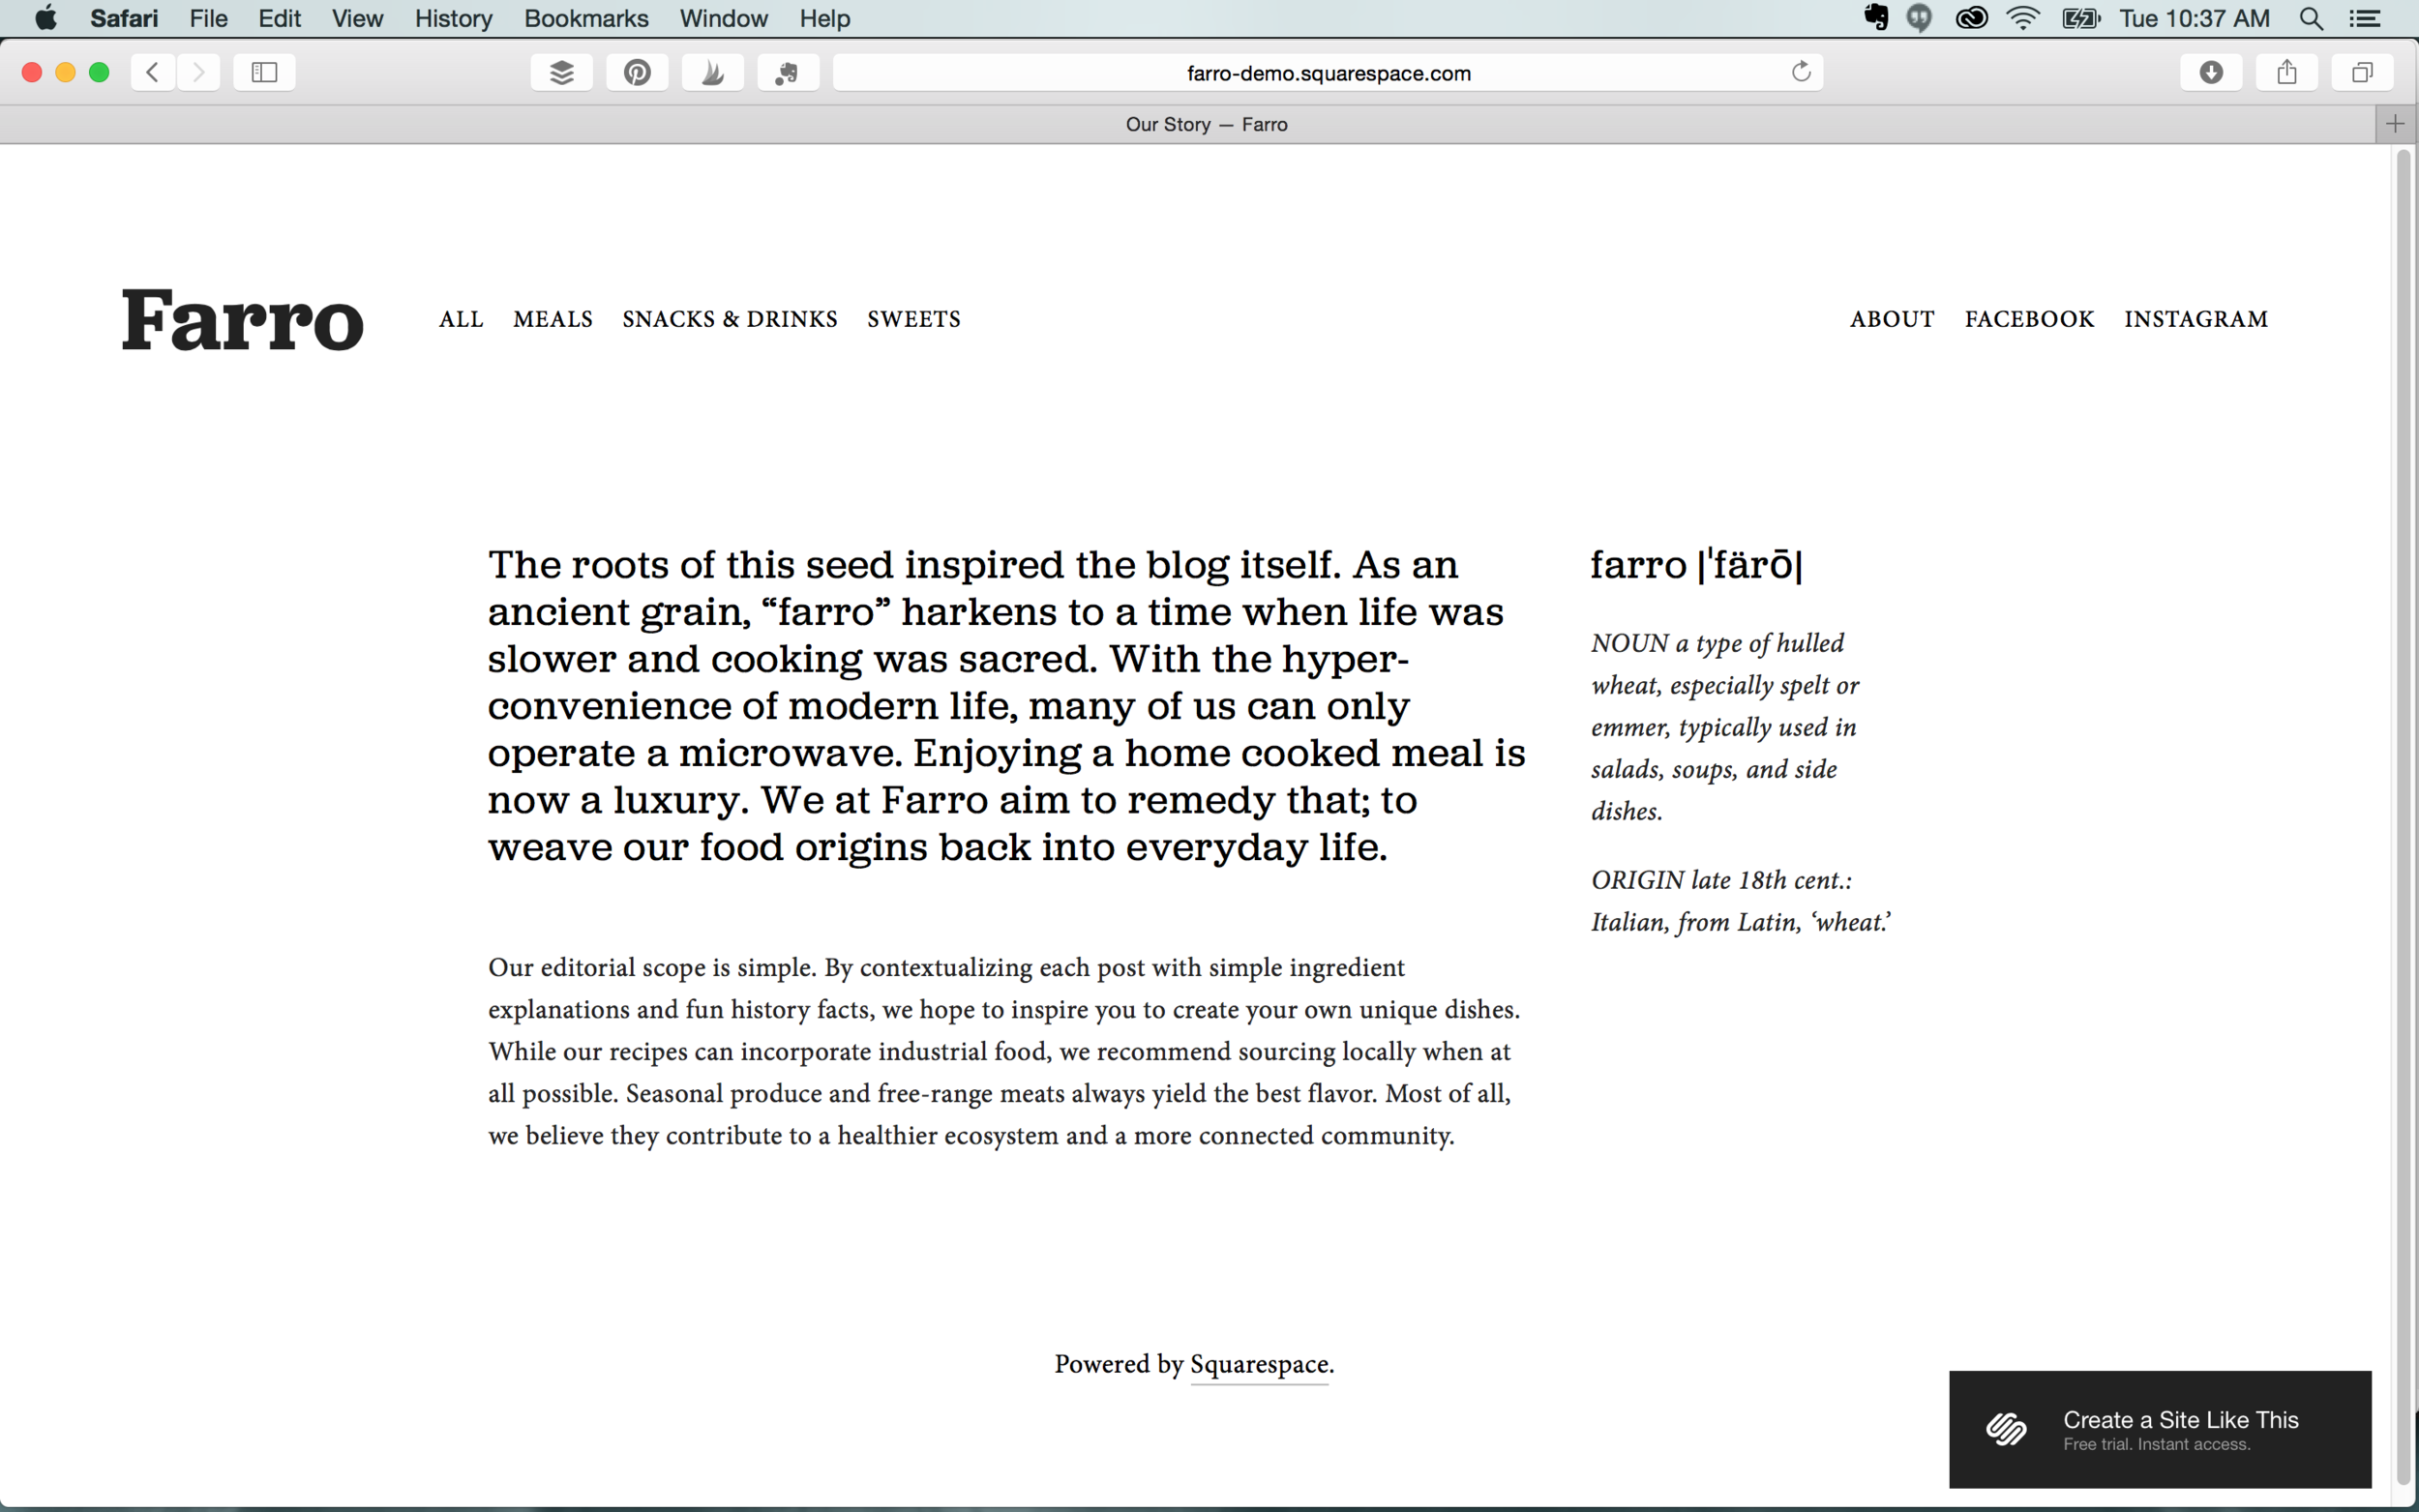
Task: Open the ABOUT page link
Action: click(x=1892, y=319)
